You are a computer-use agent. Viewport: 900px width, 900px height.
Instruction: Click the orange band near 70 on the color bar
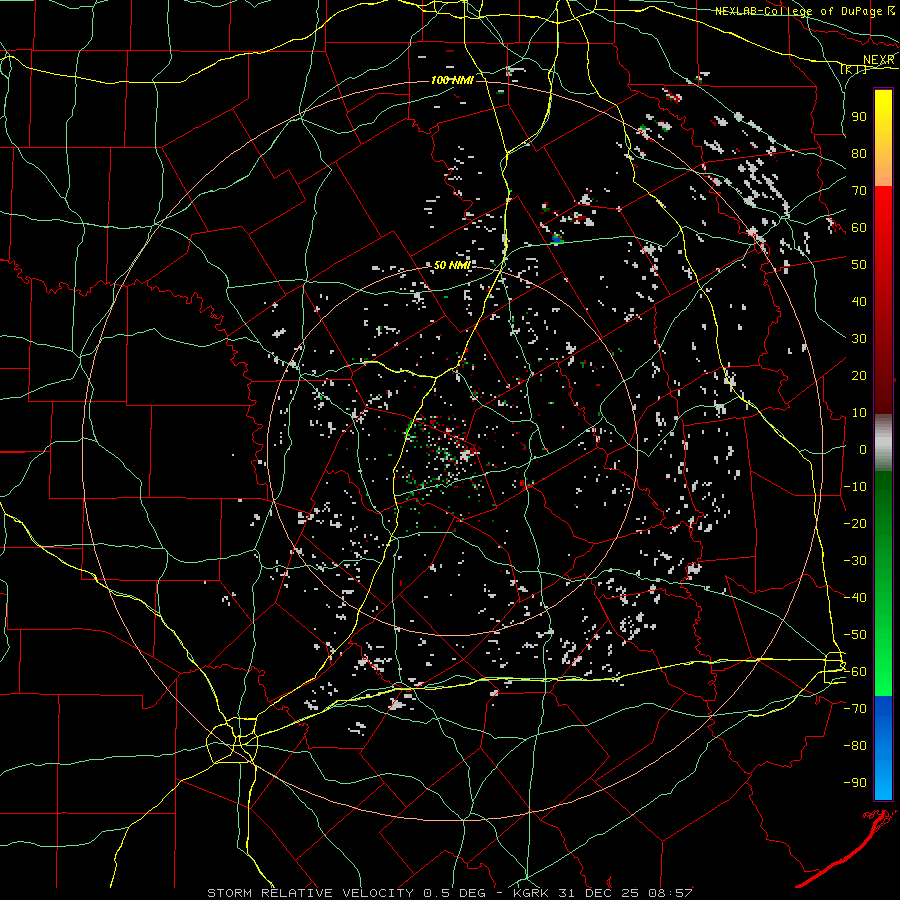tap(883, 171)
